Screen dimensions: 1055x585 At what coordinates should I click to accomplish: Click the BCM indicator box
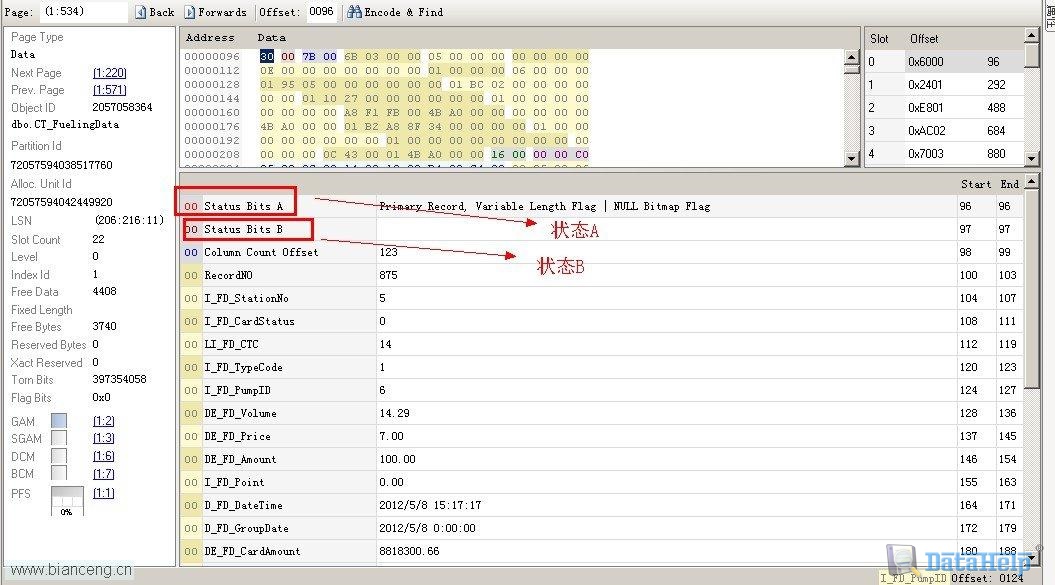coord(59,473)
